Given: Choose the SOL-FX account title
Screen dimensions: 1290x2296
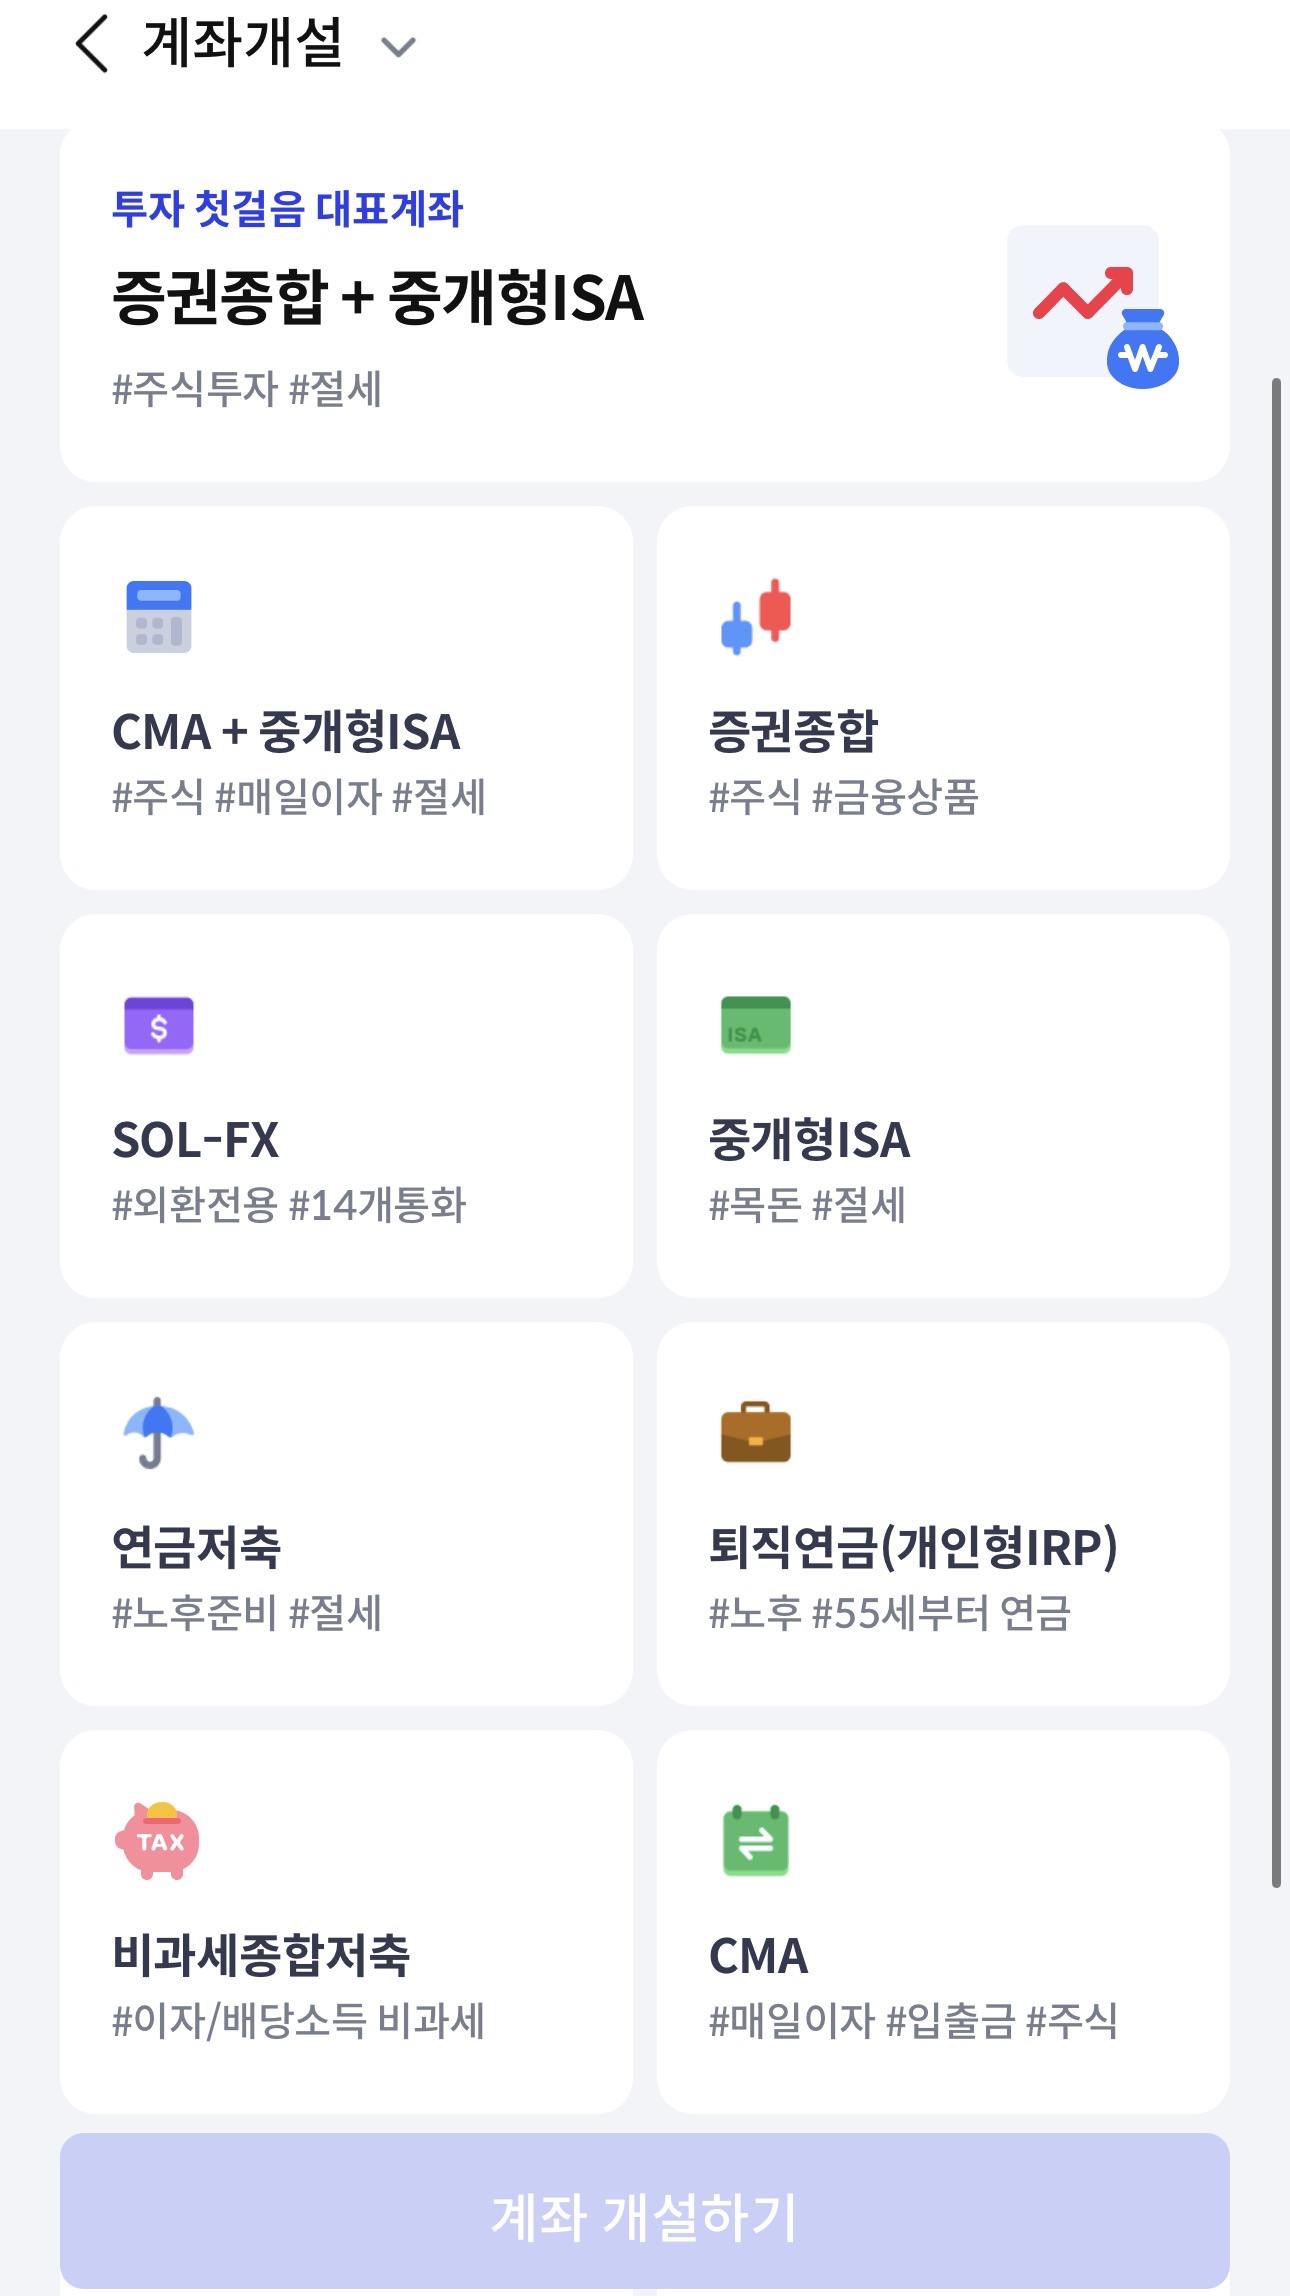Looking at the screenshot, I should click(x=196, y=1140).
